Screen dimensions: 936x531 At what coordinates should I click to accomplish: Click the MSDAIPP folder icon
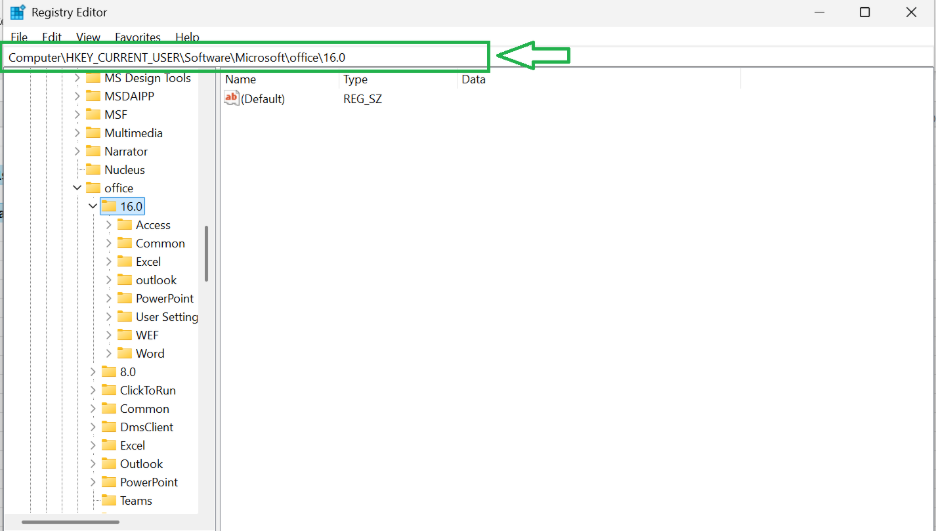coord(93,96)
